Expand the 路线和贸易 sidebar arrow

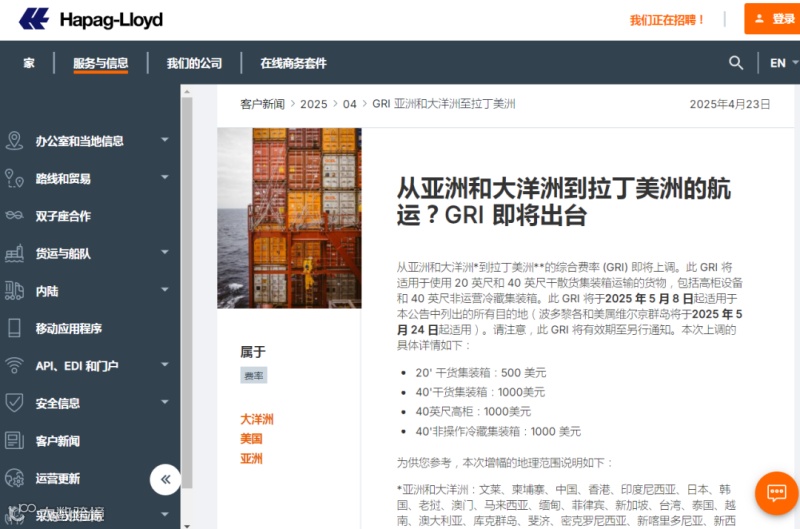pos(164,177)
